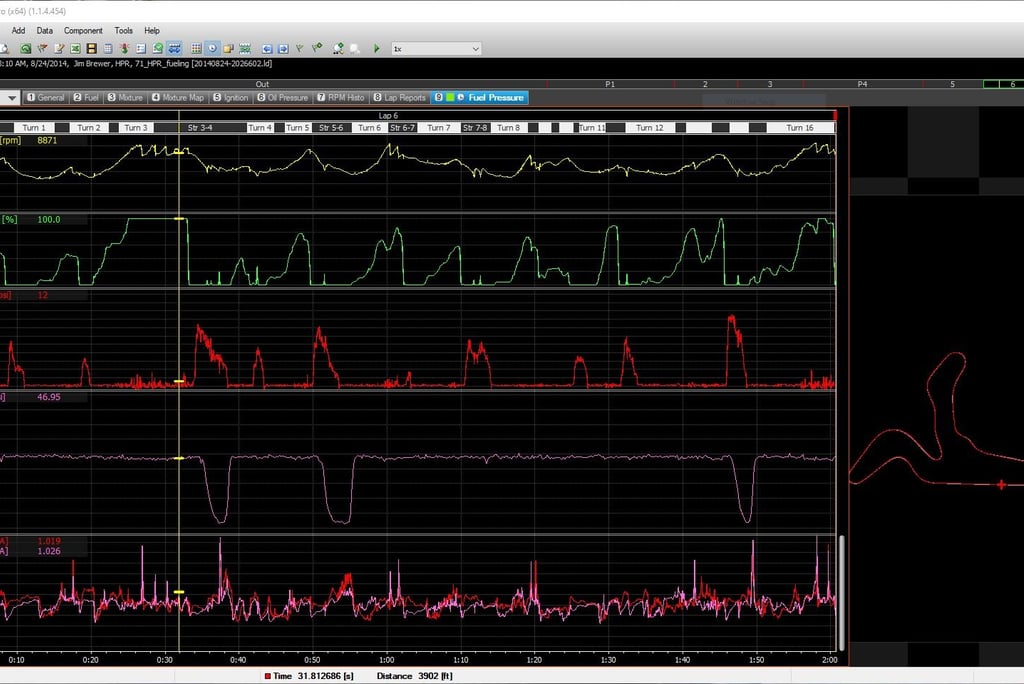This screenshot has height=684, width=1024.
Task: Select the Turn 12 track section label
Action: point(650,128)
